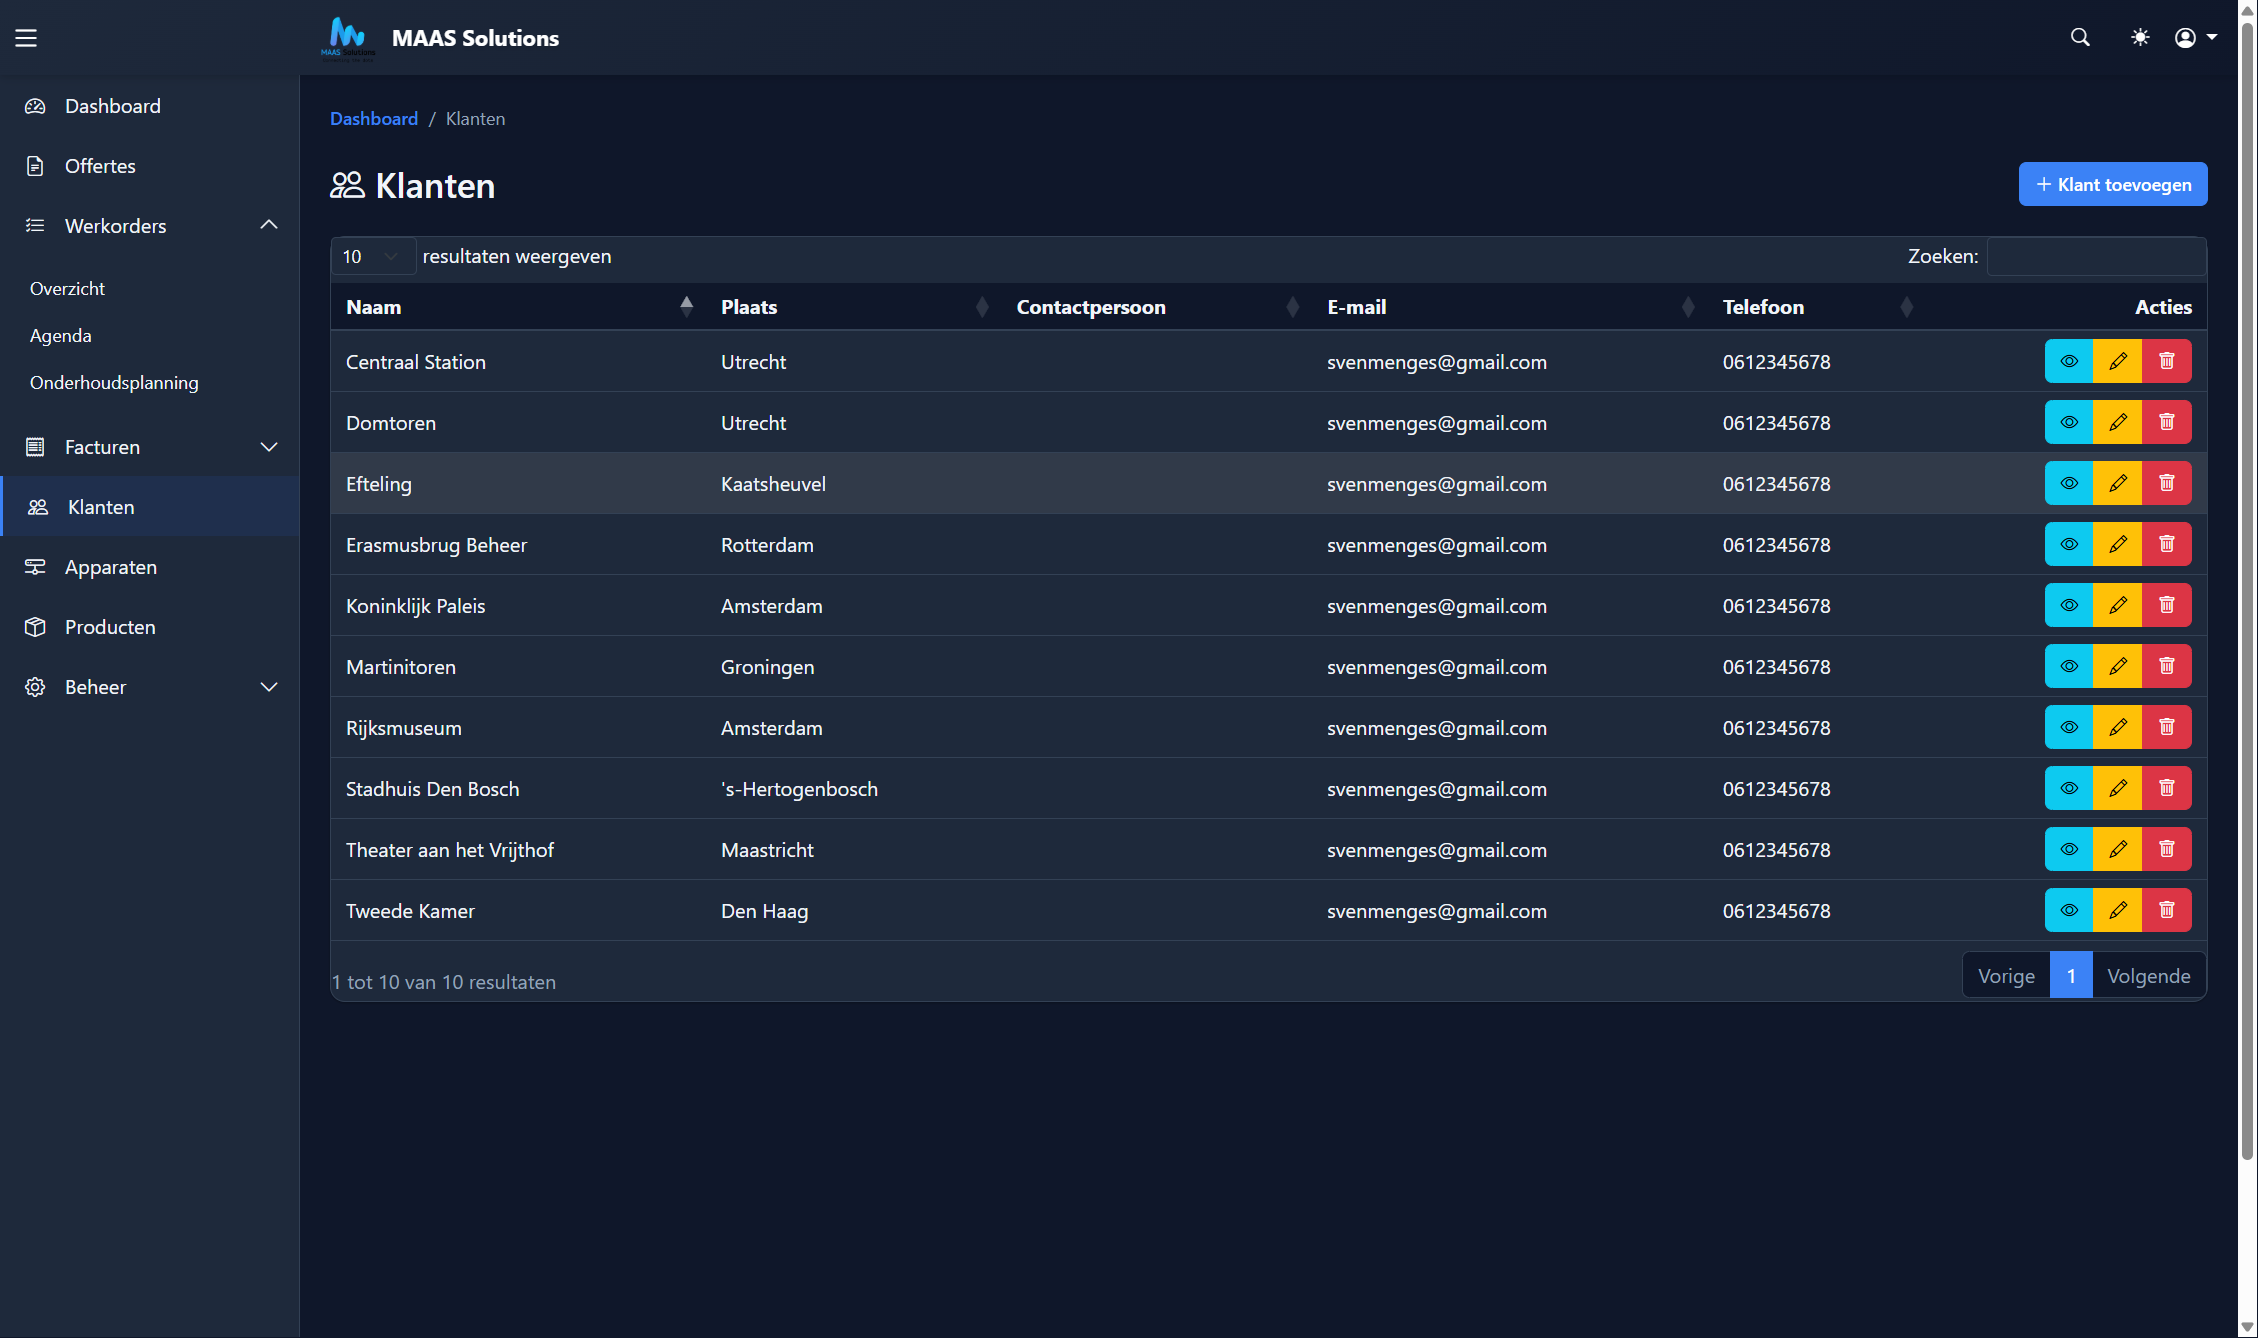The width and height of the screenshot is (2258, 1338).
Task: Click the hamburger menu icon
Action: tap(26, 38)
